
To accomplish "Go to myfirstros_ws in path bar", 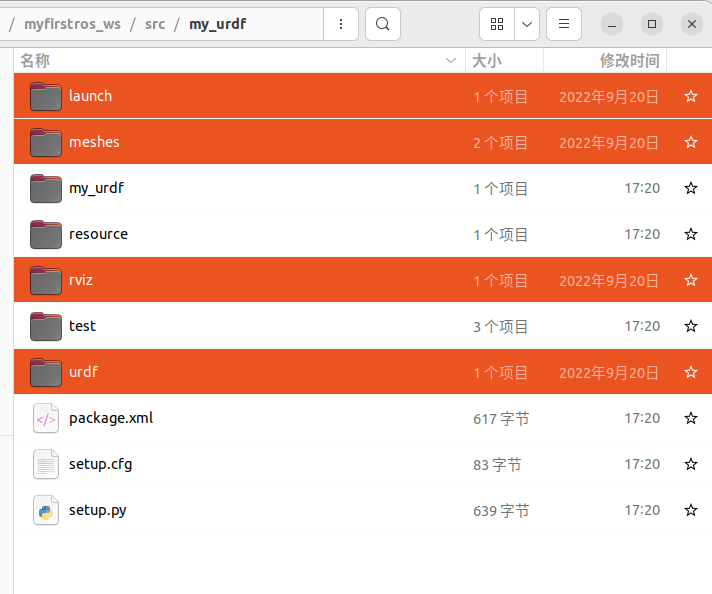I will (x=73, y=24).
